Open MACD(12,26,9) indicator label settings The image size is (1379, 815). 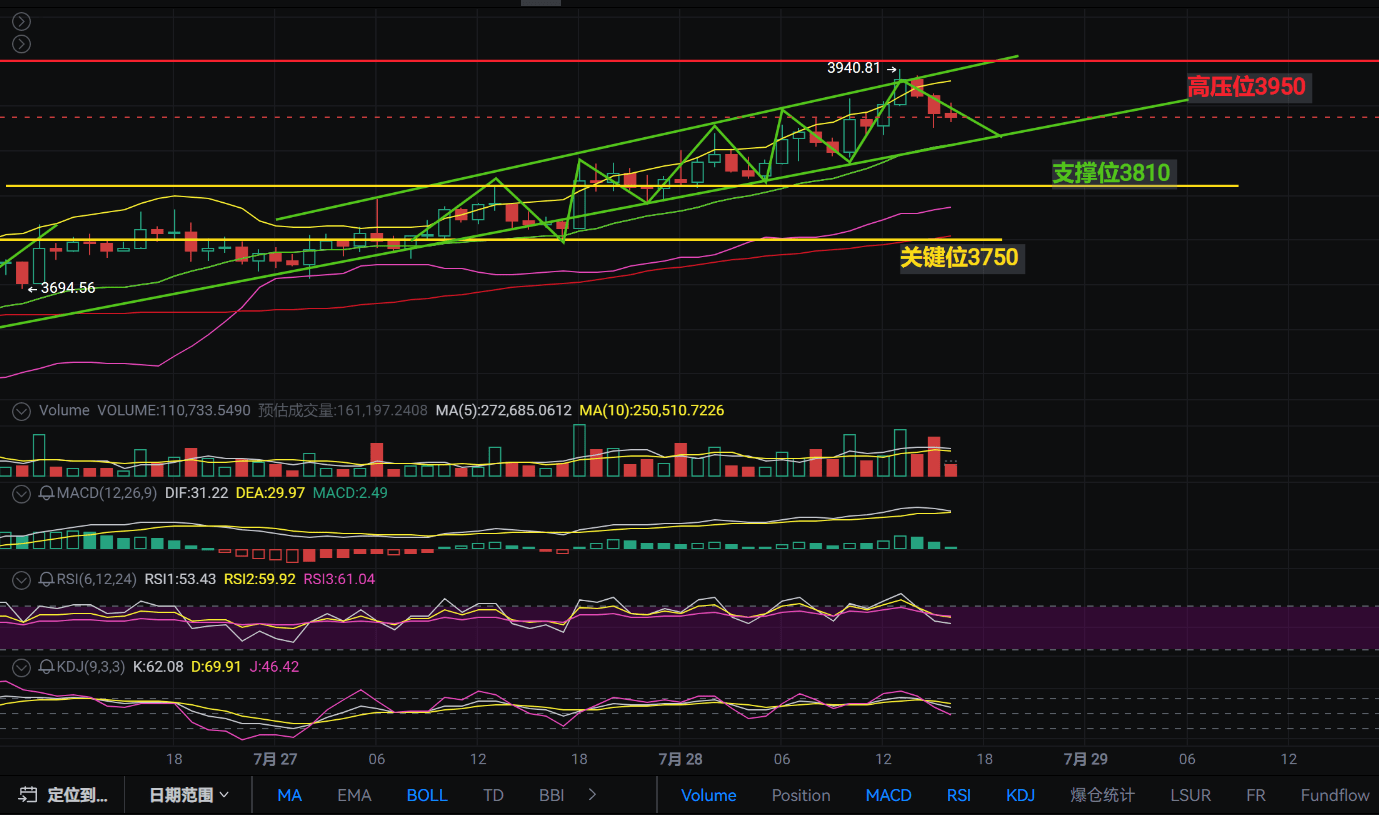click(106, 492)
